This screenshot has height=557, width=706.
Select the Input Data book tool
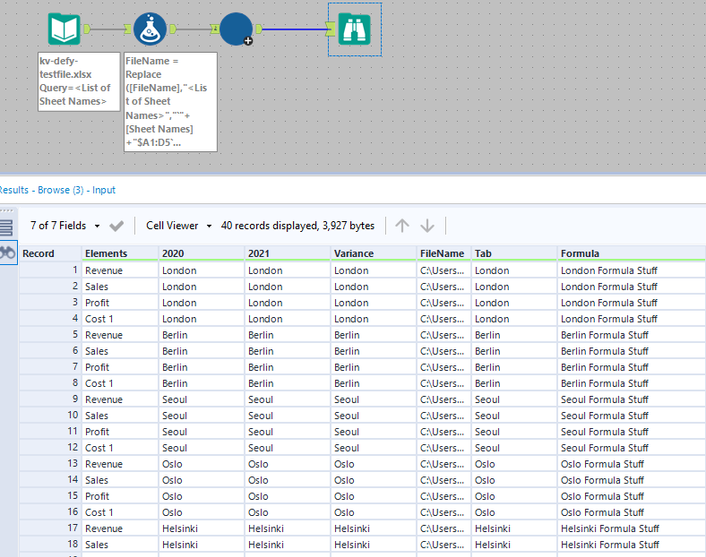(x=64, y=29)
